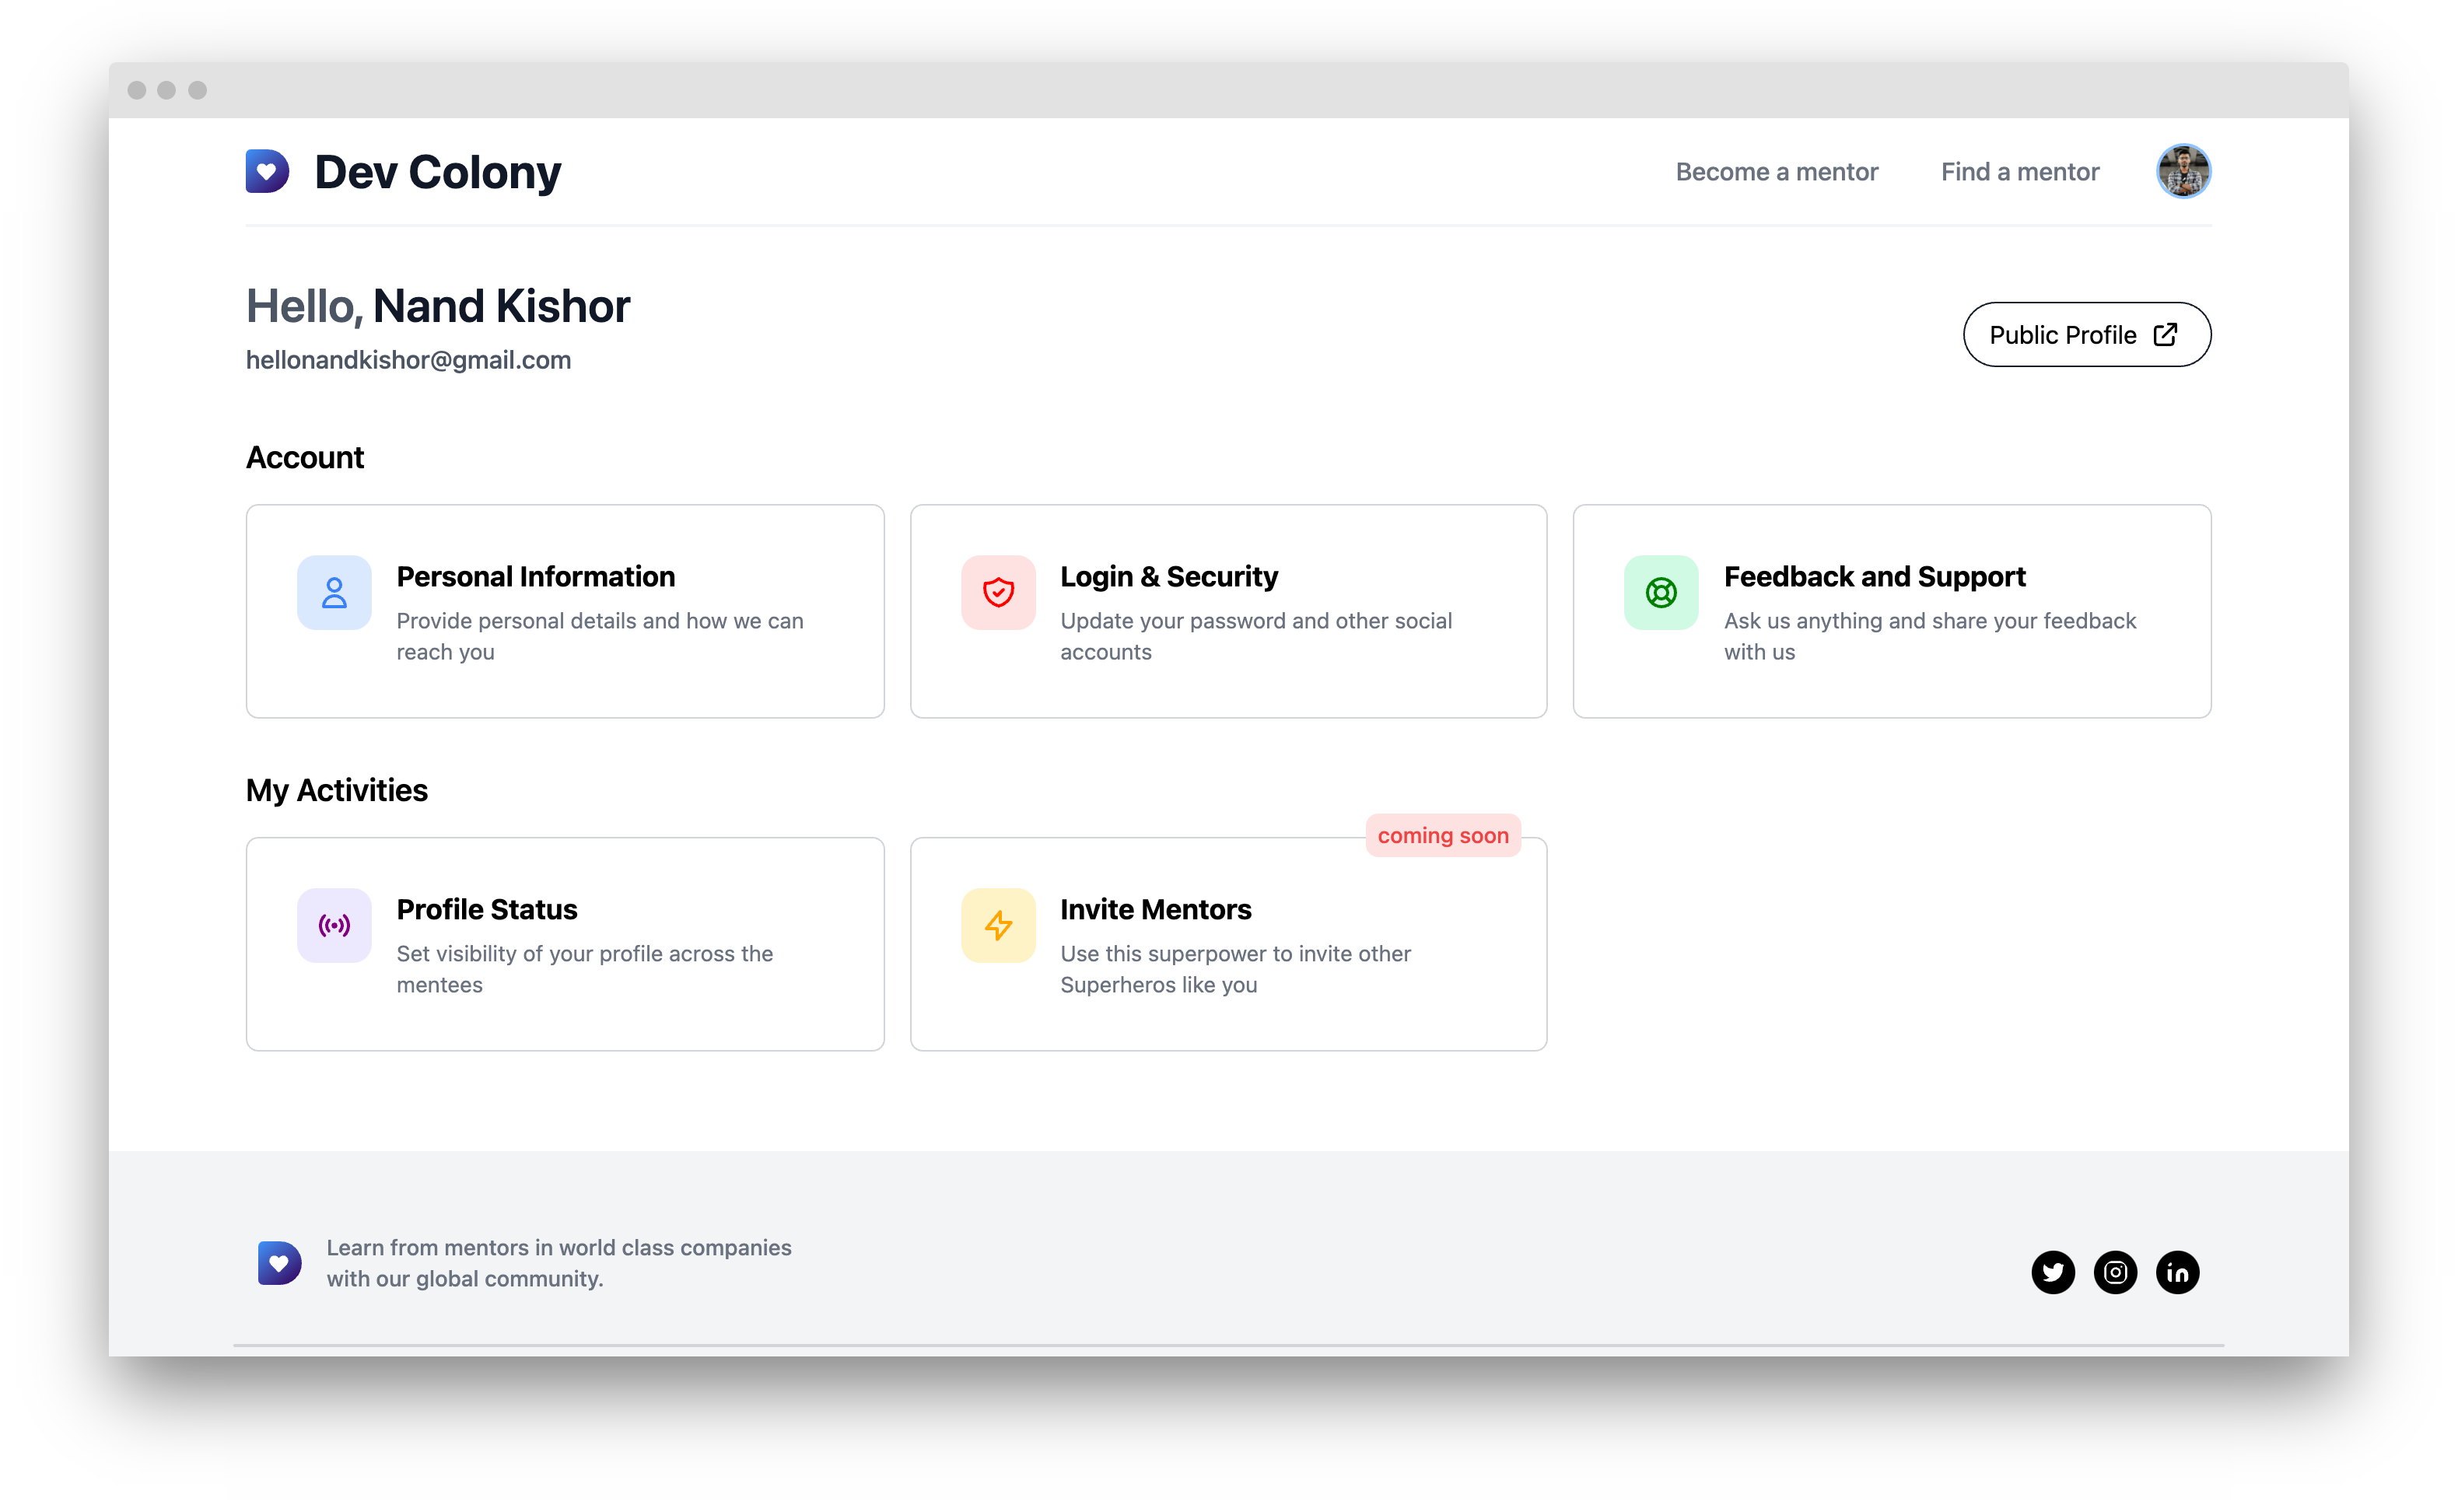2458x1512 pixels.
Task: Click the green lifebuoy Feedback icon
Action: [1661, 593]
